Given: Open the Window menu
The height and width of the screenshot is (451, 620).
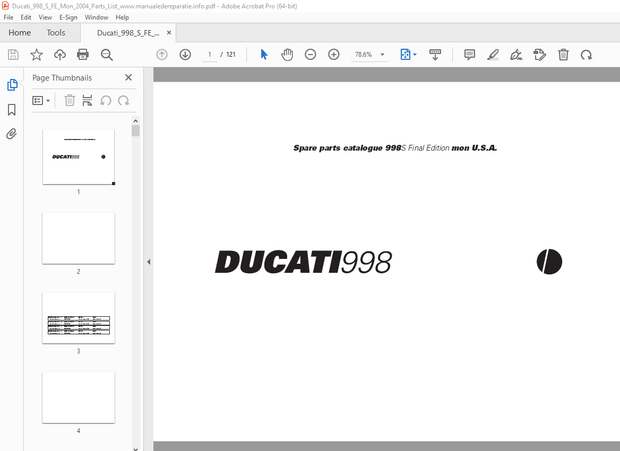Looking at the screenshot, I should (96, 17).
